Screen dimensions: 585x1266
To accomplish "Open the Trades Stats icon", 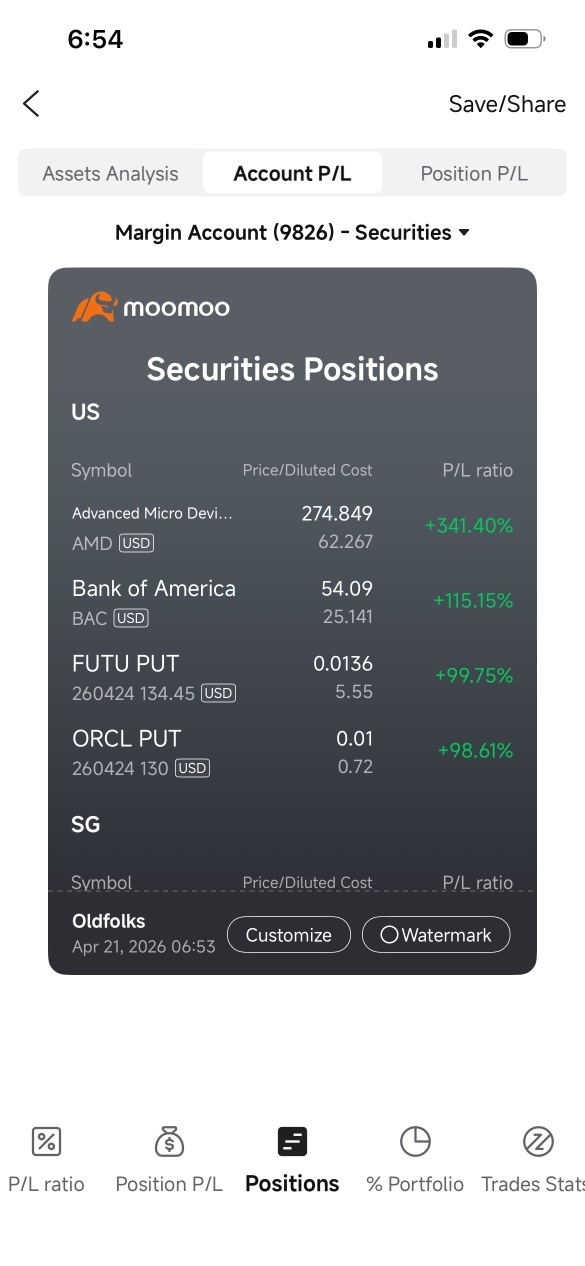I will click(538, 1141).
